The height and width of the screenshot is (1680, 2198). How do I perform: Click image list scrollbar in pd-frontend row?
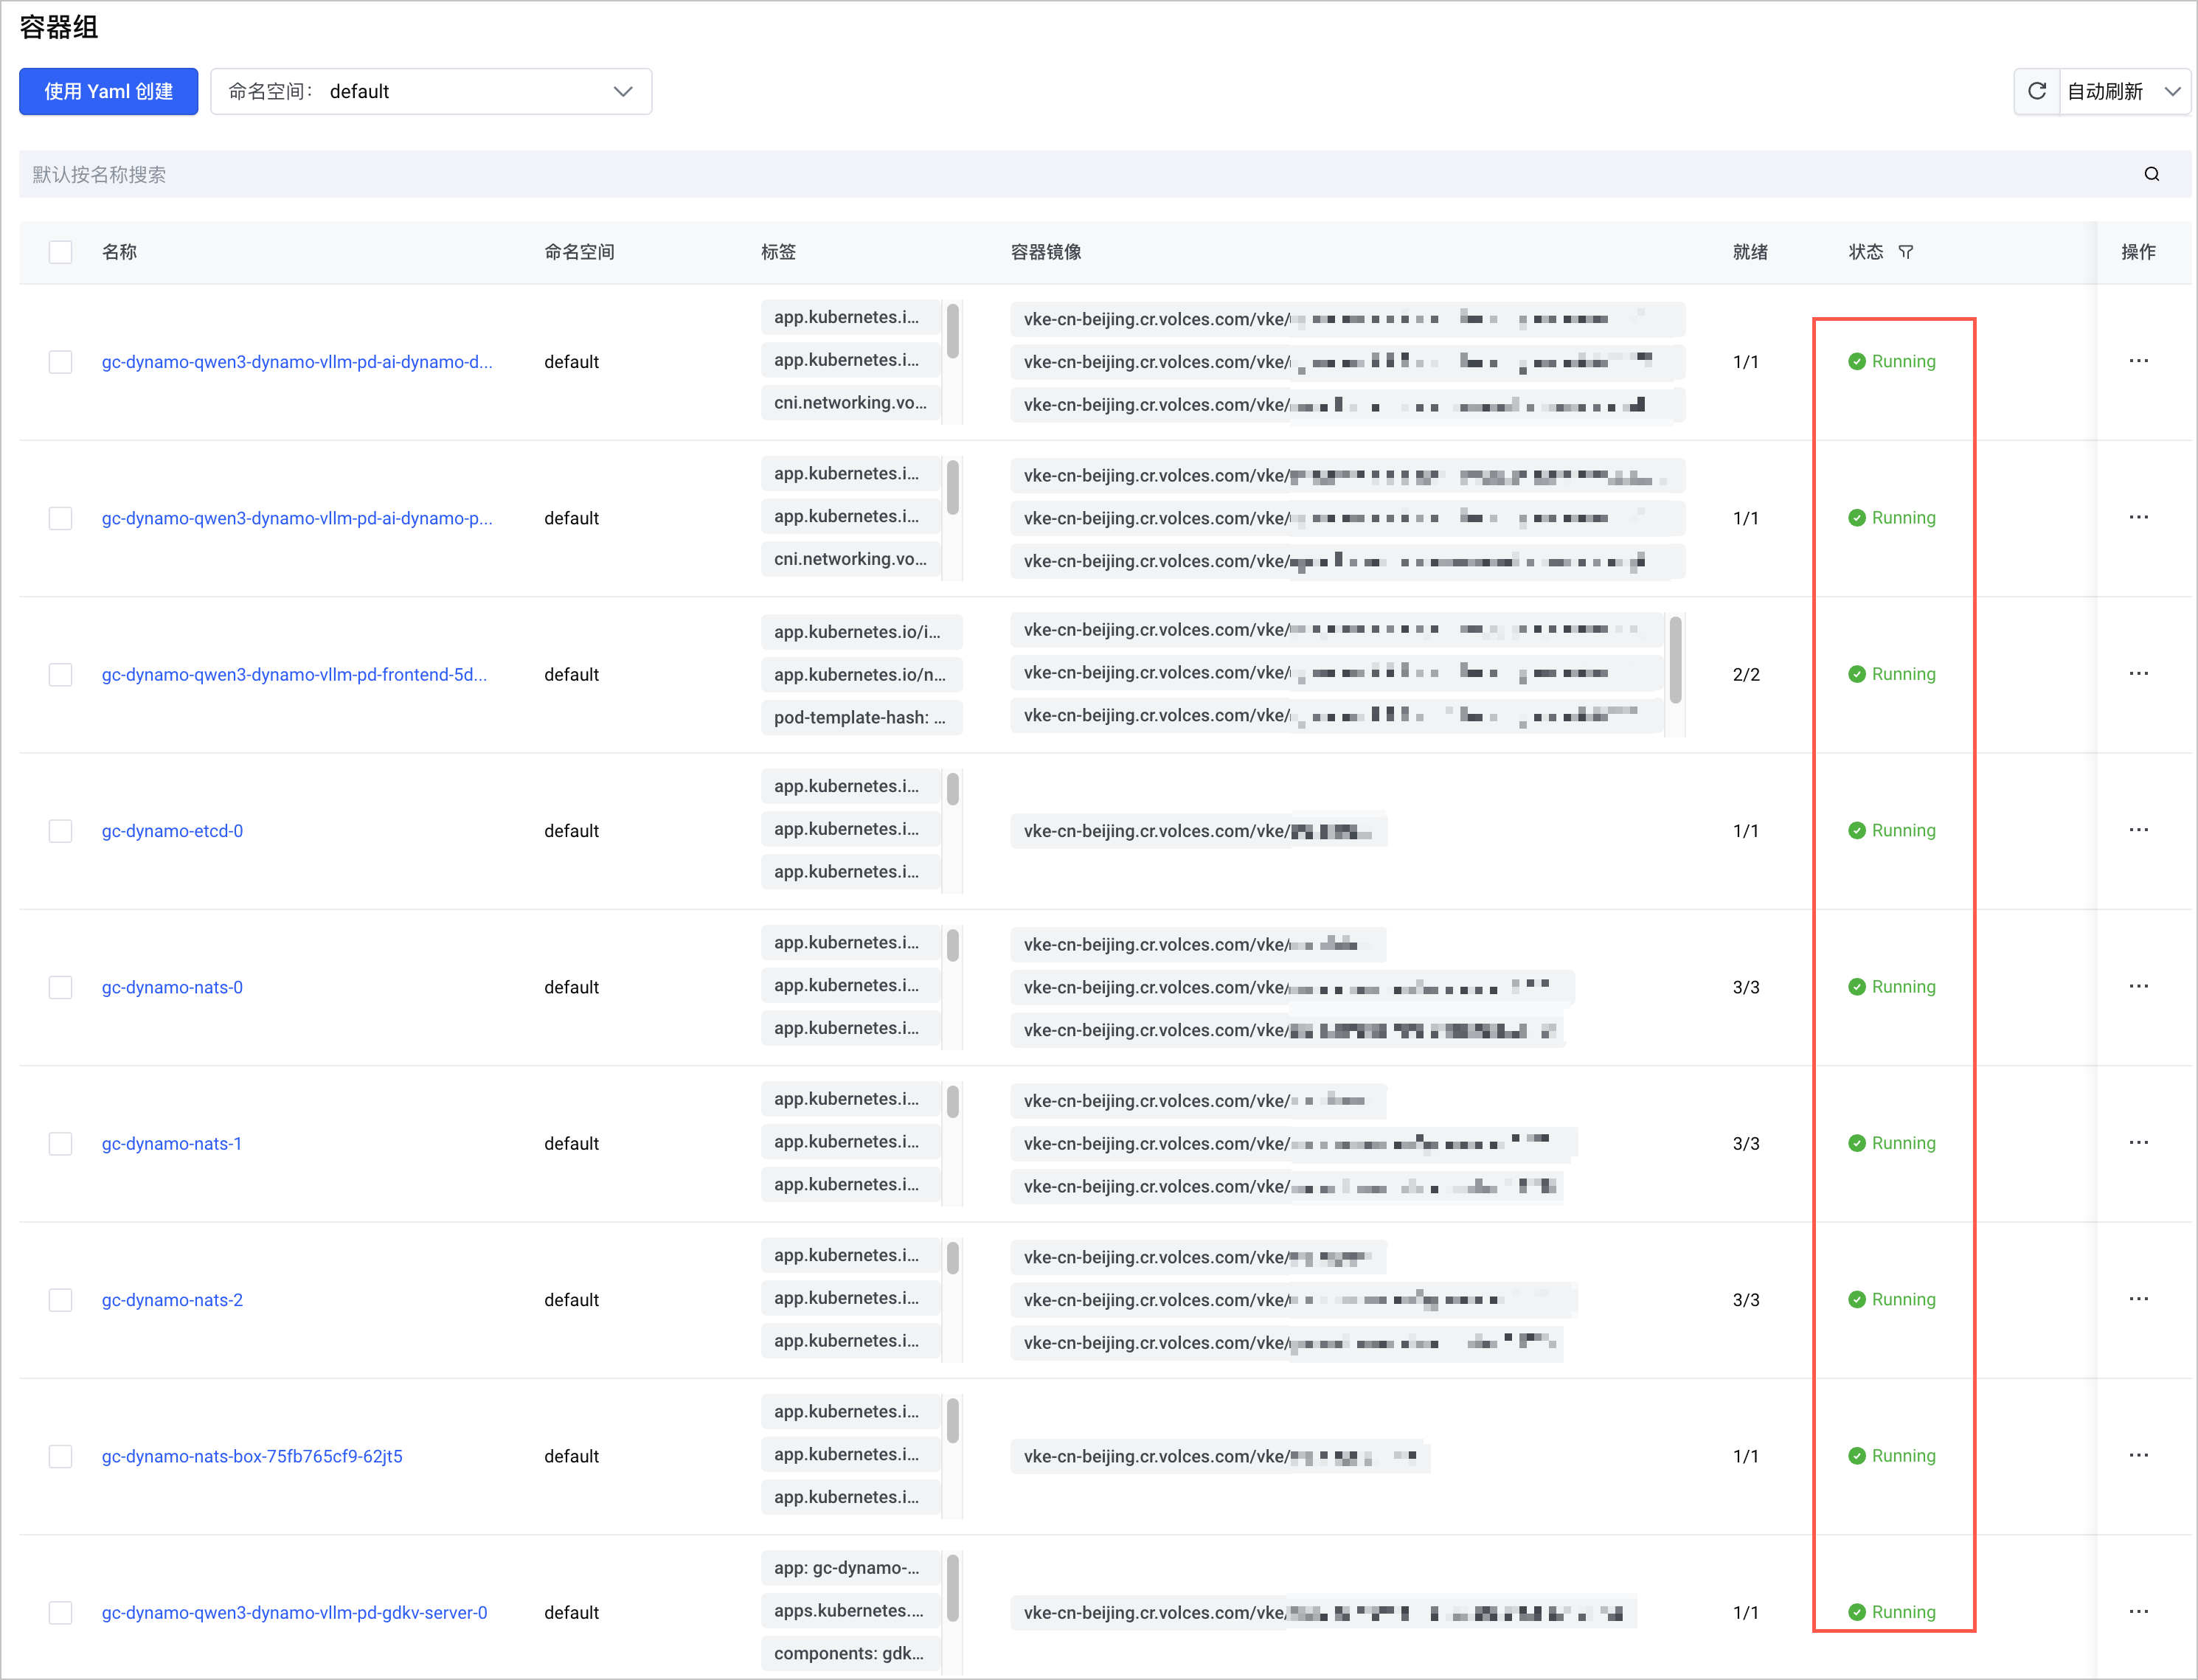[1675, 659]
